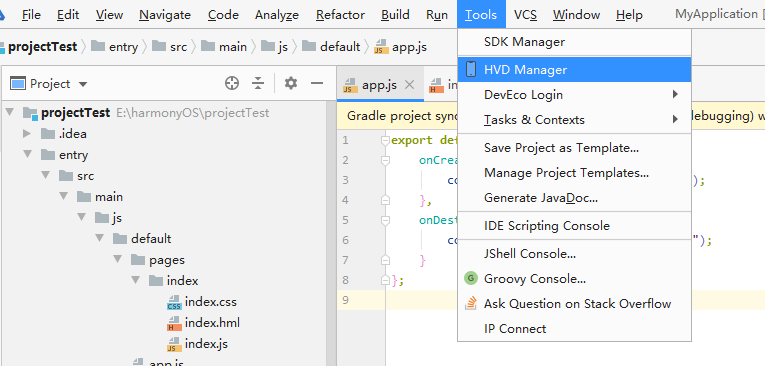Select index.html in the project tree
The image size is (765, 366).
click(x=212, y=323)
